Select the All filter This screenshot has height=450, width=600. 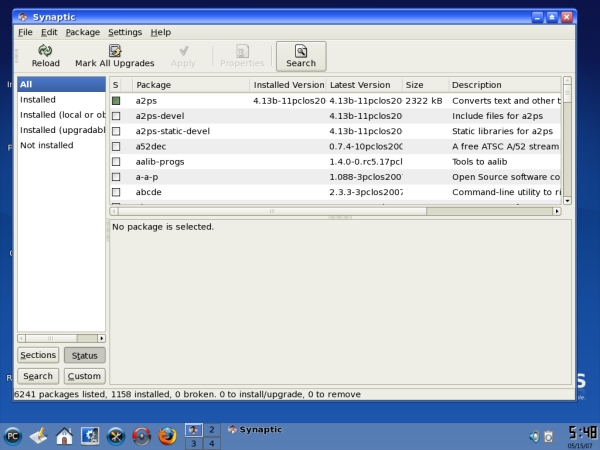pyautogui.click(x=61, y=84)
